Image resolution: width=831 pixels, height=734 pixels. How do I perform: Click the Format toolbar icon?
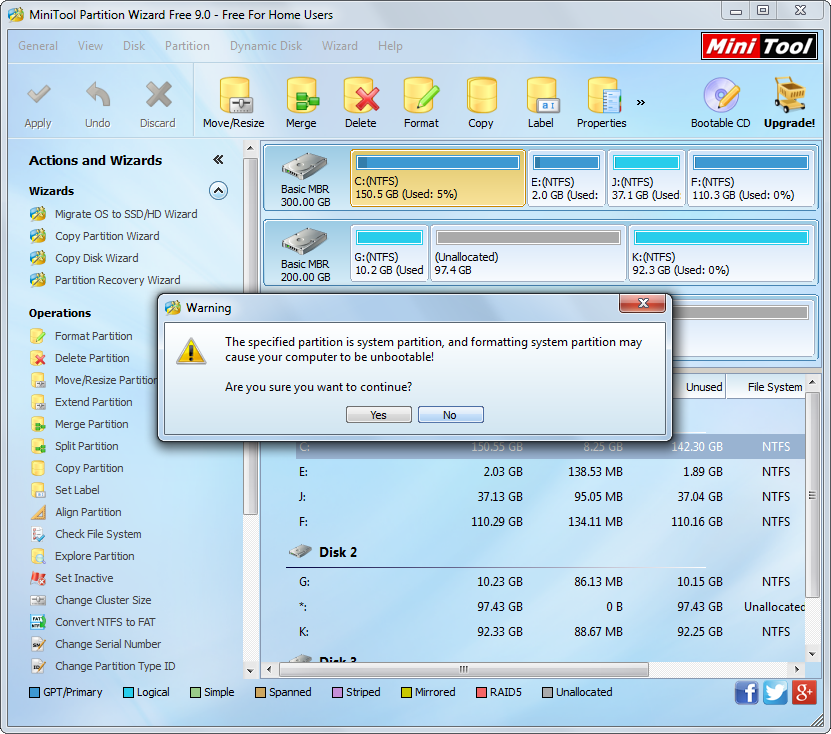tap(421, 95)
